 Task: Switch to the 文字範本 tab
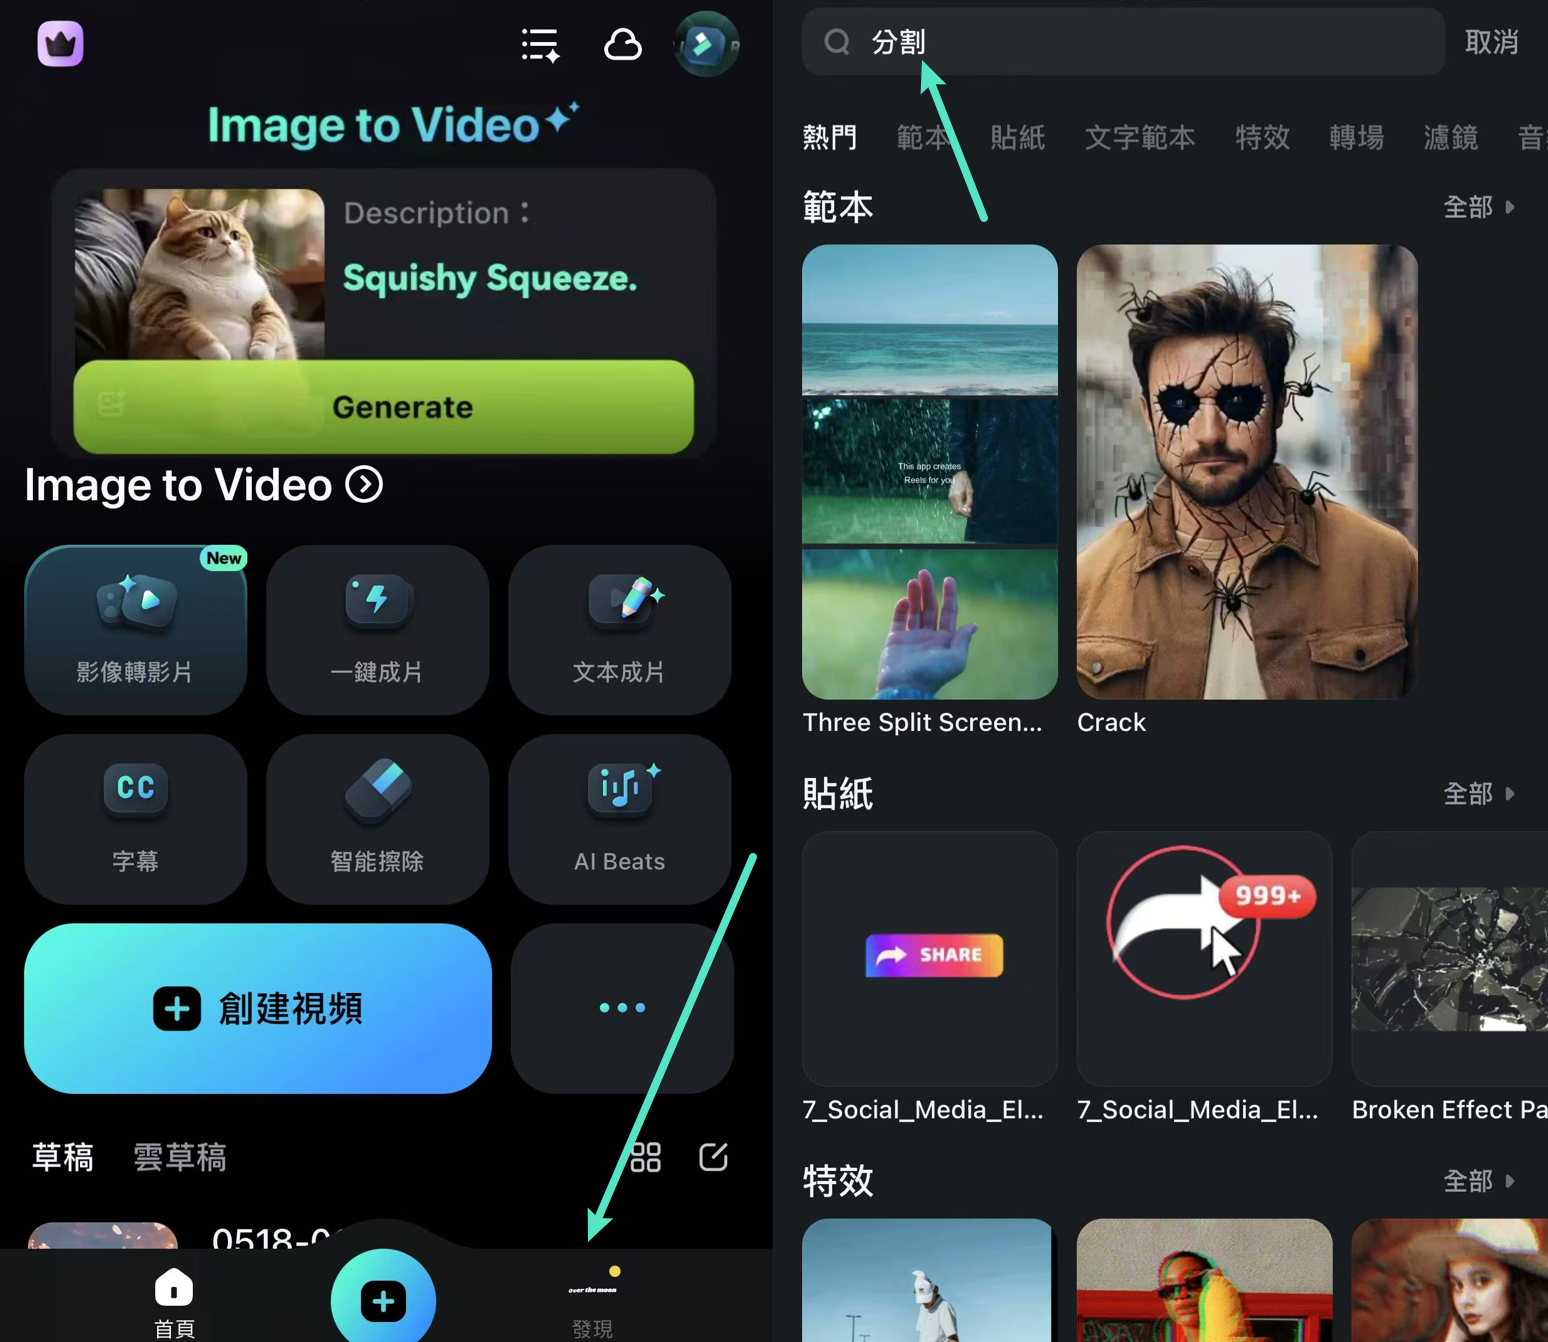(x=1139, y=137)
